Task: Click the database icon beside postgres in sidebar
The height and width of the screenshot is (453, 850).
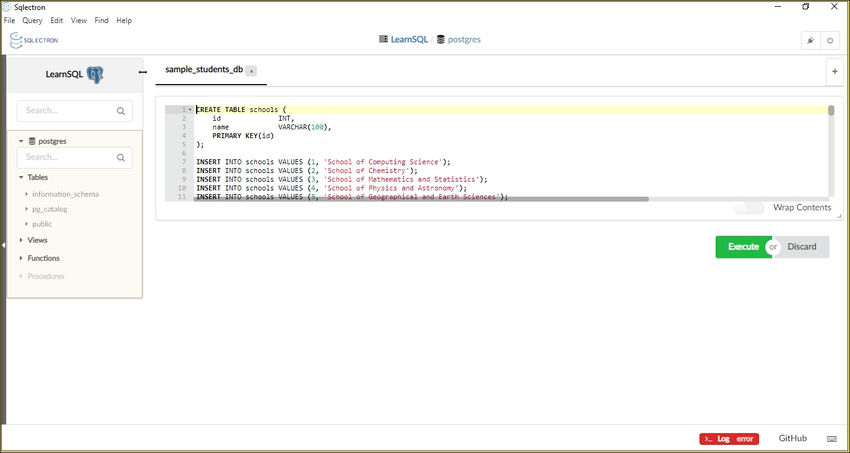Action: point(32,141)
